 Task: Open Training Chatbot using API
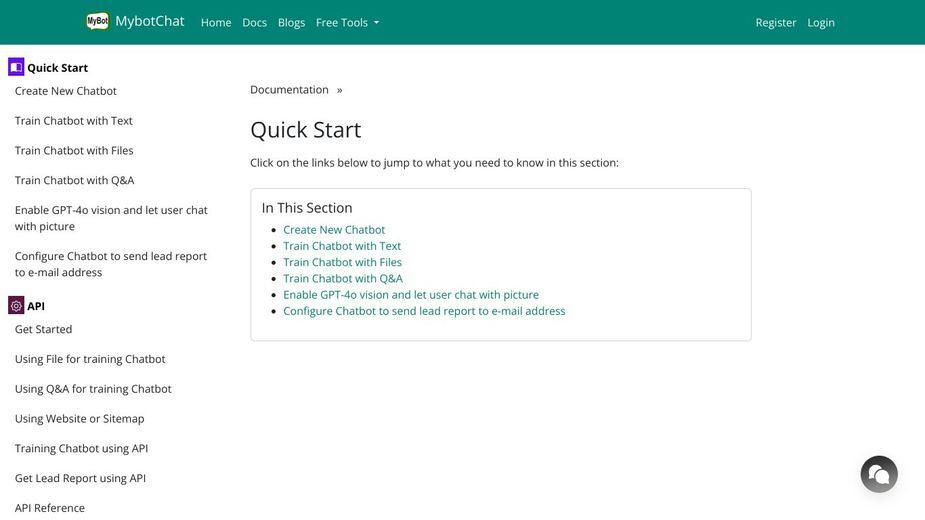coord(81,449)
